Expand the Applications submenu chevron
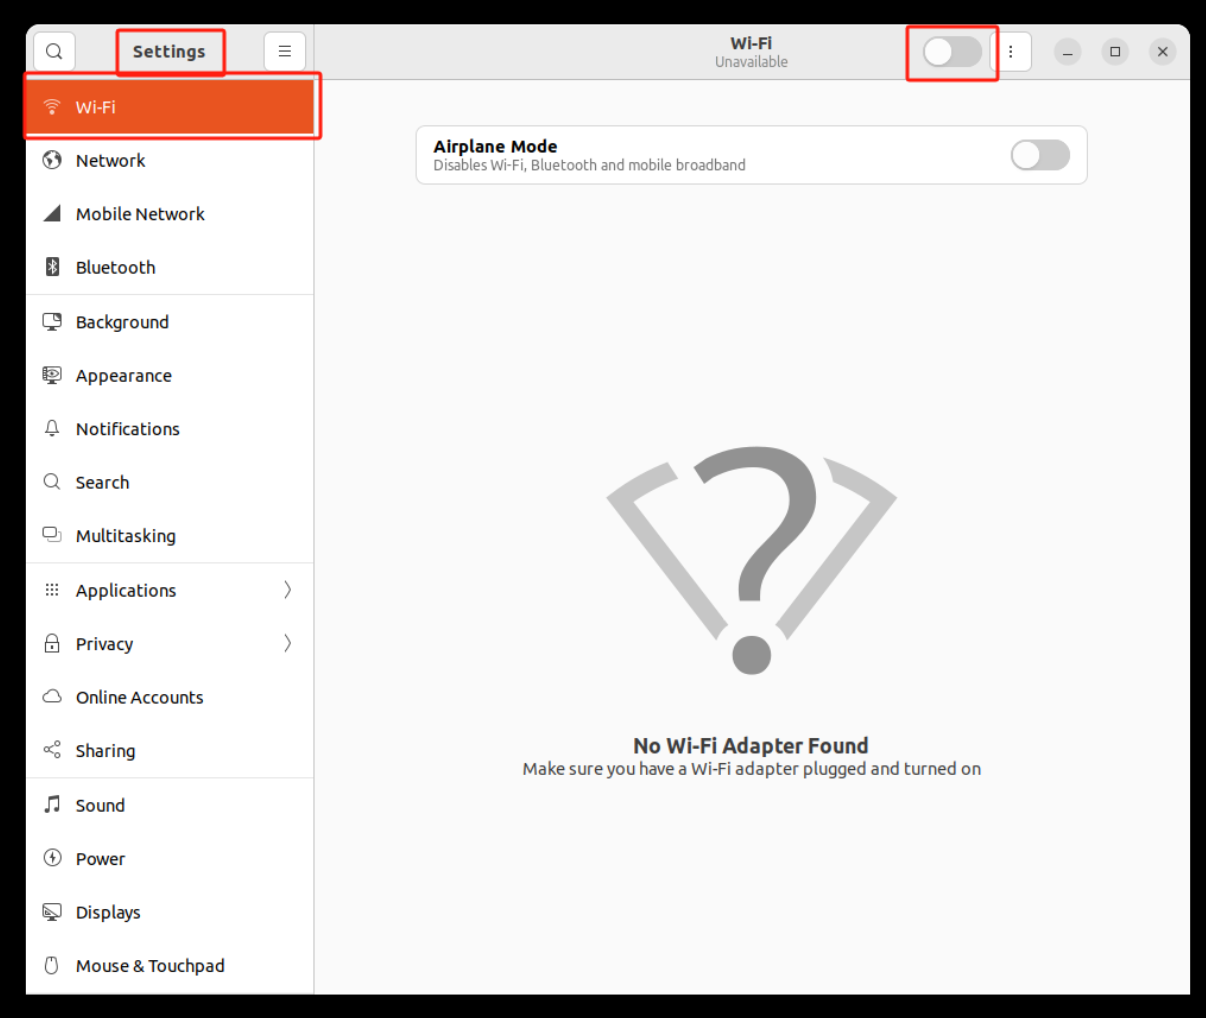This screenshot has width=1206, height=1018. coord(287,590)
